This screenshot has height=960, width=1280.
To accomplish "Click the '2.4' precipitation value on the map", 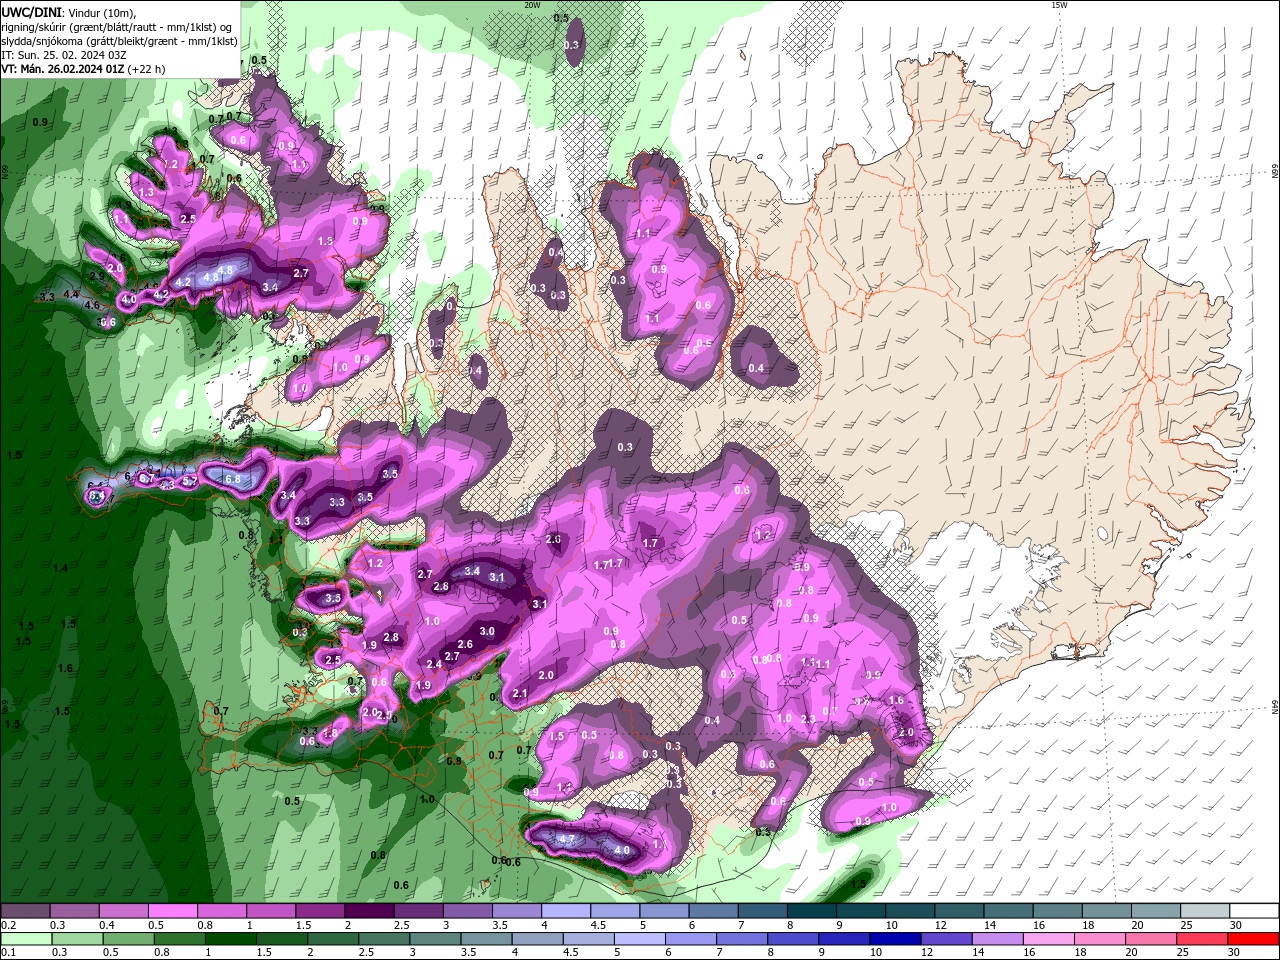I will point(434,664).
